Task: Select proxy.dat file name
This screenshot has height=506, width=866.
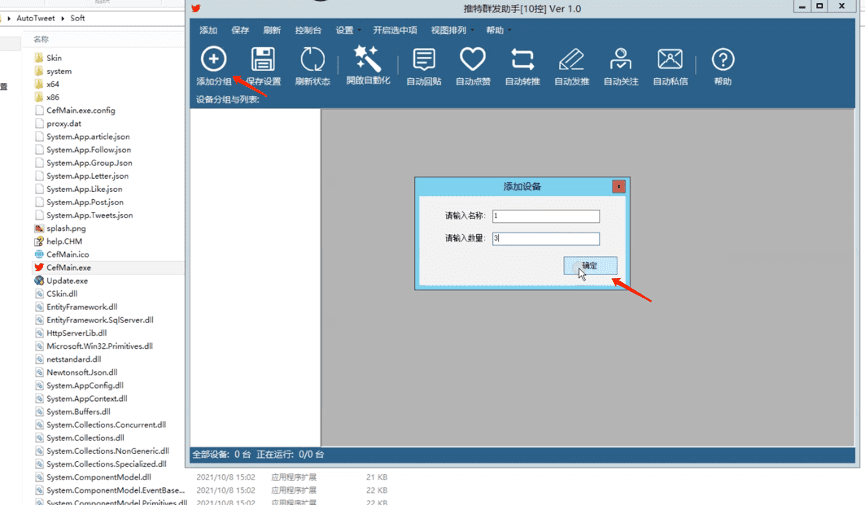Action: tap(64, 124)
